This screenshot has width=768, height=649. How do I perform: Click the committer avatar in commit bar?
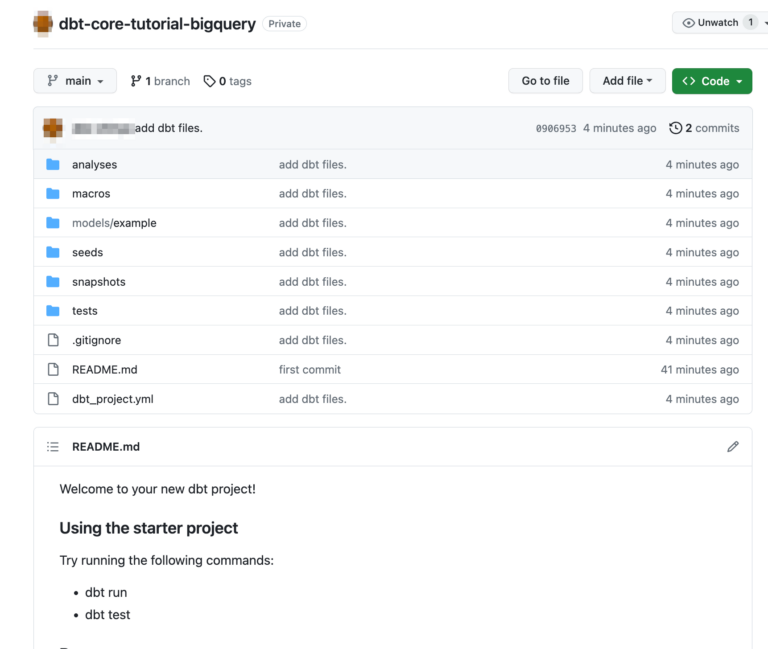pos(53,128)
